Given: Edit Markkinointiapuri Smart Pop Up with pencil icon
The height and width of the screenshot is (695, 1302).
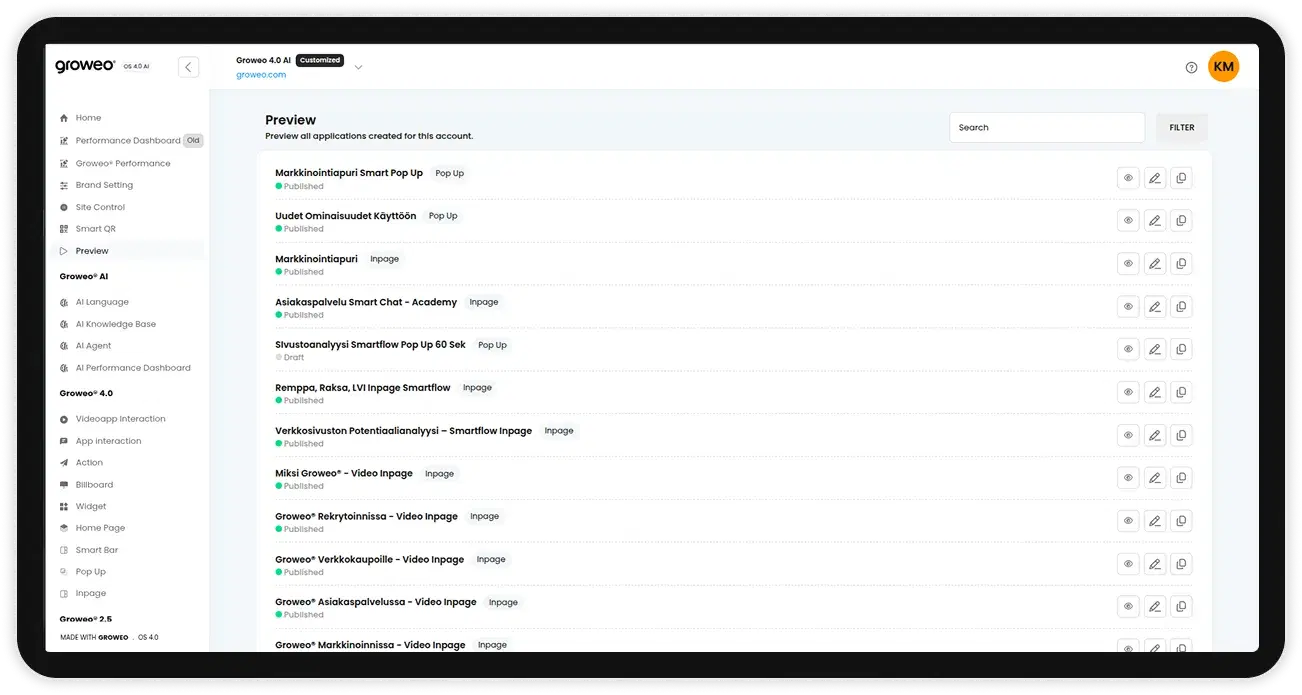Looking at the screenshot, I should click(1154, 178).
